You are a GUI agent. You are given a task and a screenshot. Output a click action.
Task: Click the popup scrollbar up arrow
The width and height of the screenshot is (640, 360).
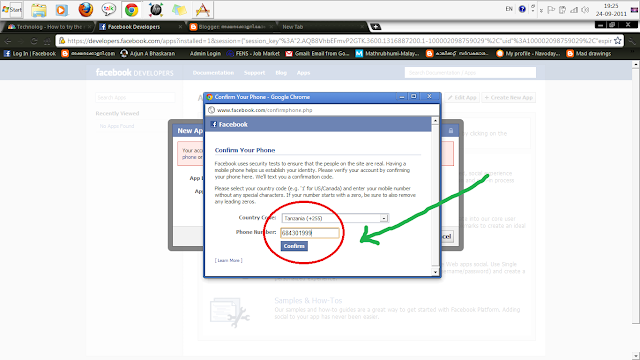[435, 120]
